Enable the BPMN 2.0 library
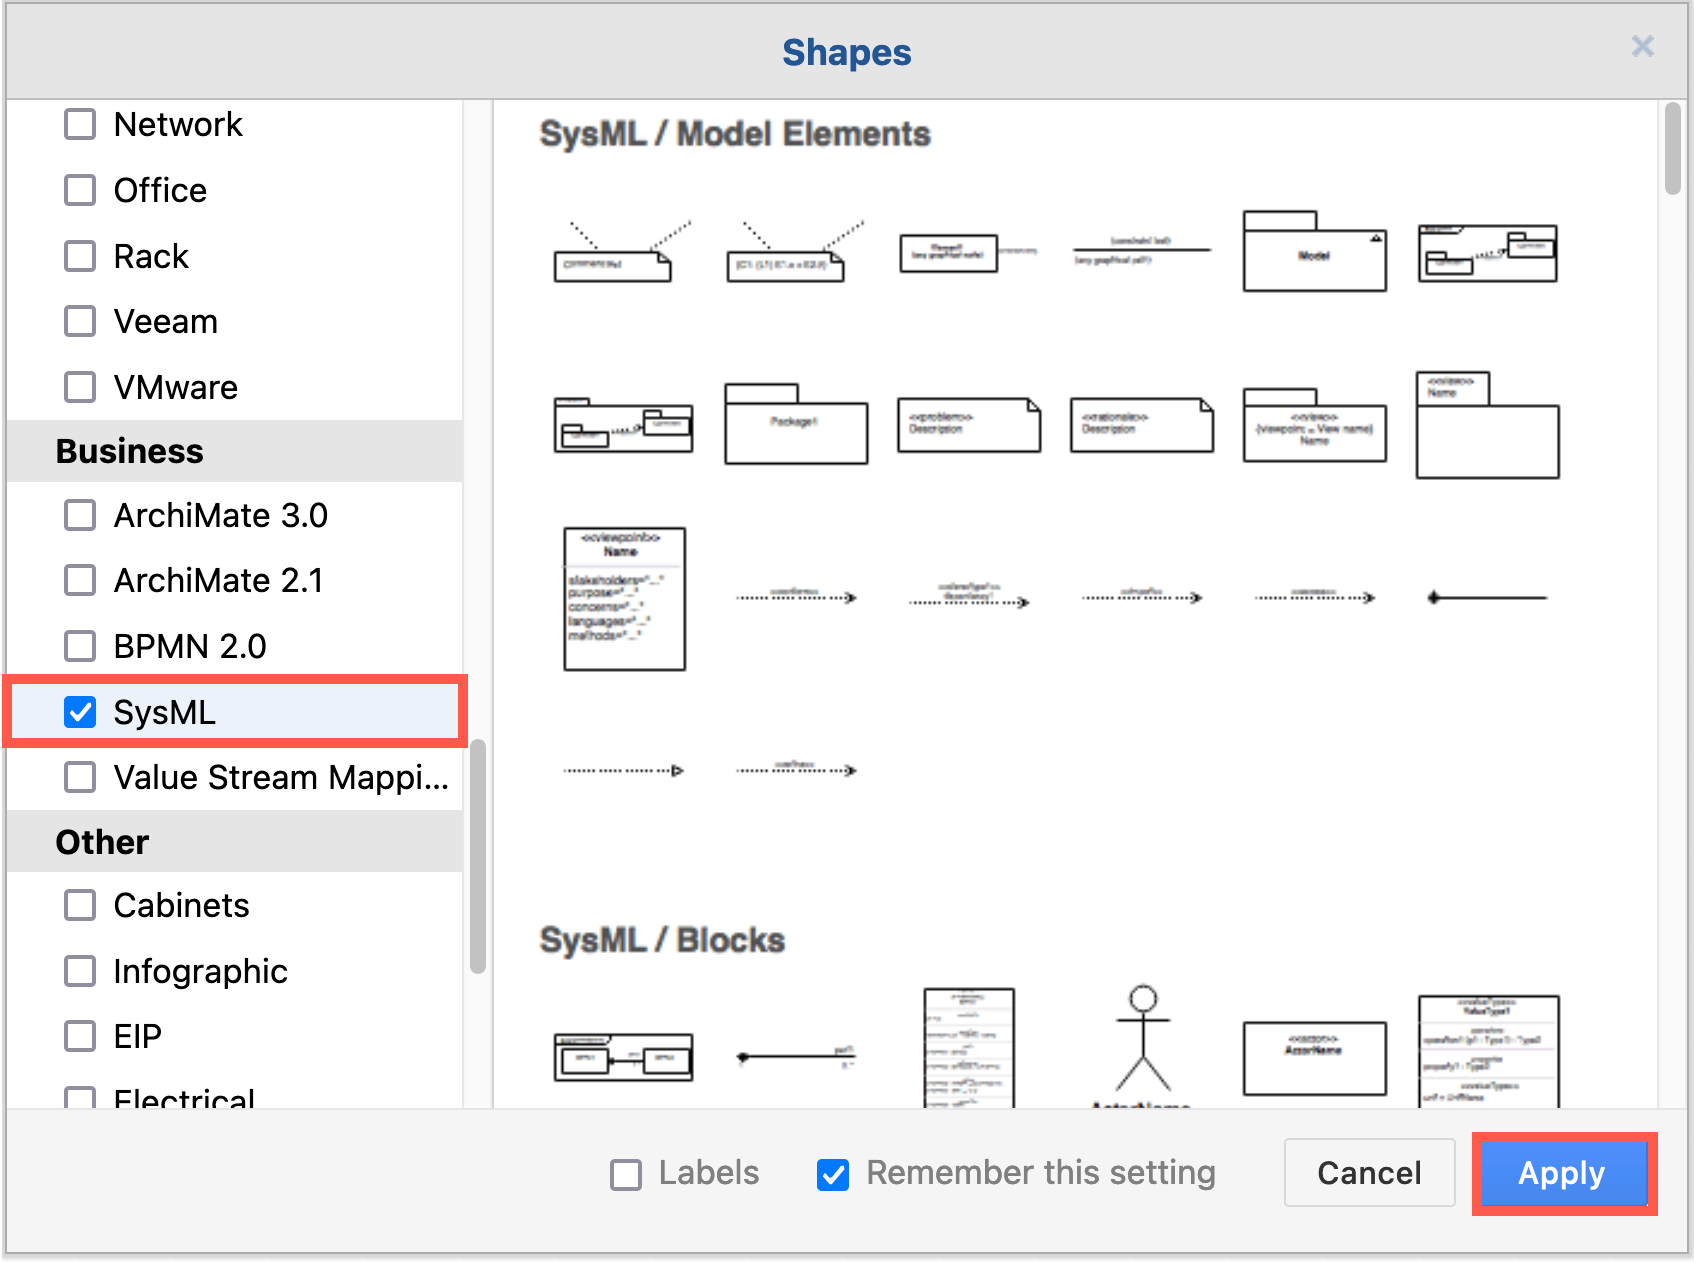The width and height of the screenshot is (1694, 1262). [80, 646]
